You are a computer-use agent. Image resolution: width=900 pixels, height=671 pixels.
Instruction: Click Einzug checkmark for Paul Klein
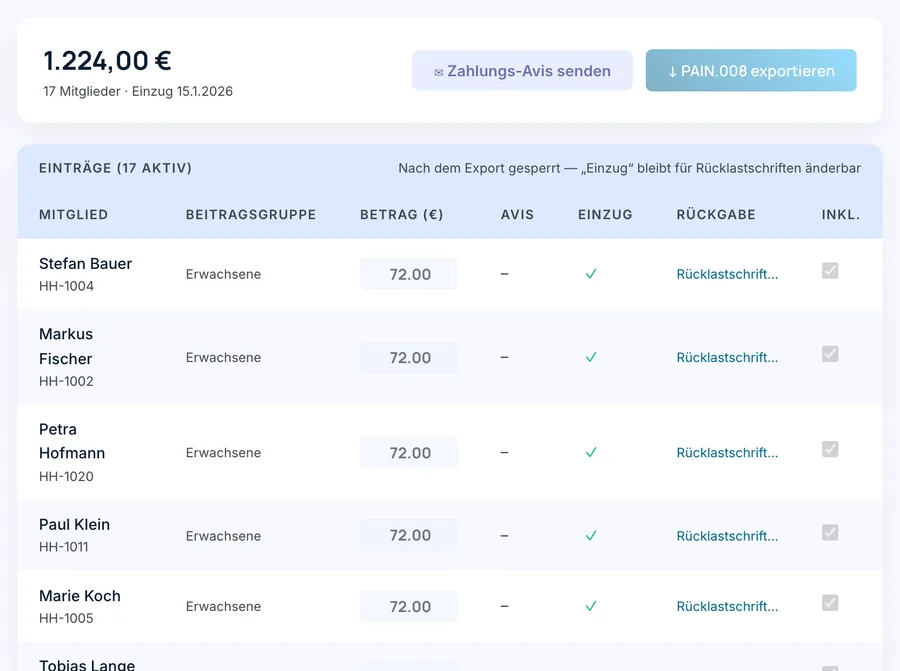tap(591, 536)
